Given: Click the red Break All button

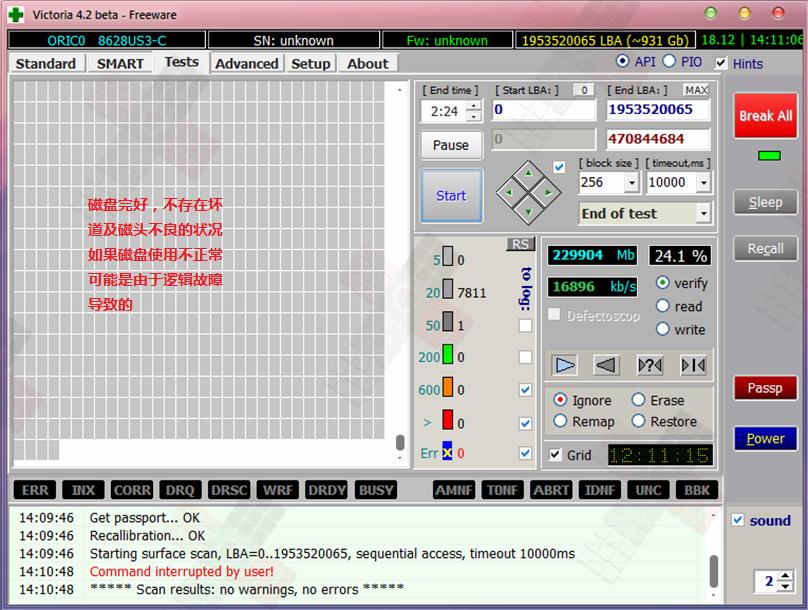Looking at the screenshot, I should click(x=765, y=116).
